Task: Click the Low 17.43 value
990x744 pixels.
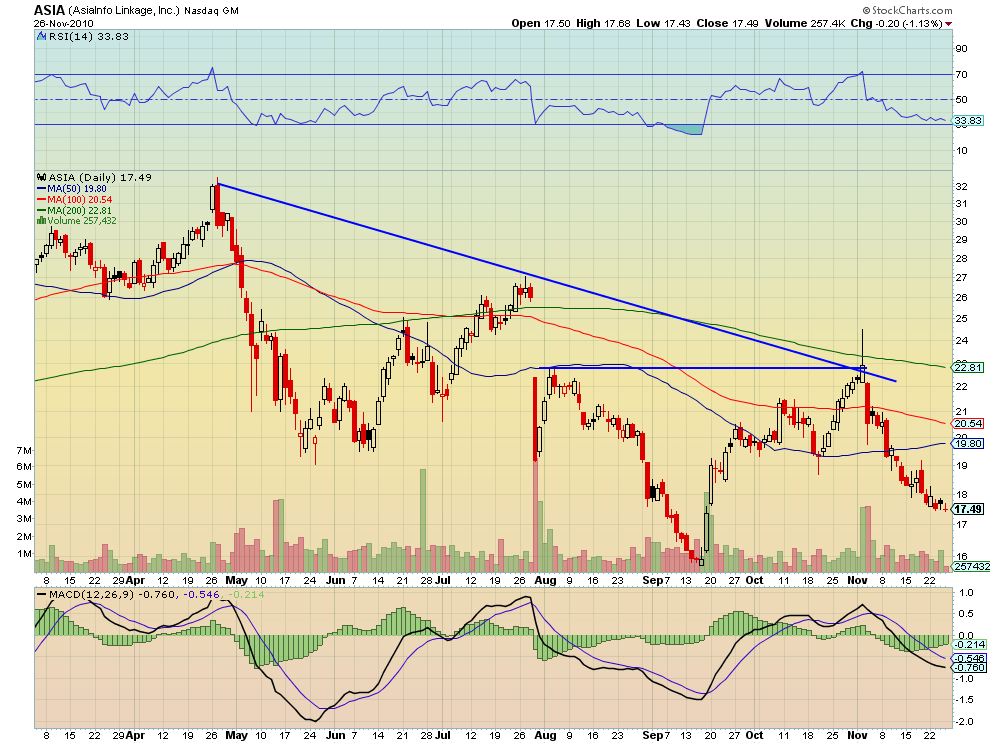Action: click(663, 23)
